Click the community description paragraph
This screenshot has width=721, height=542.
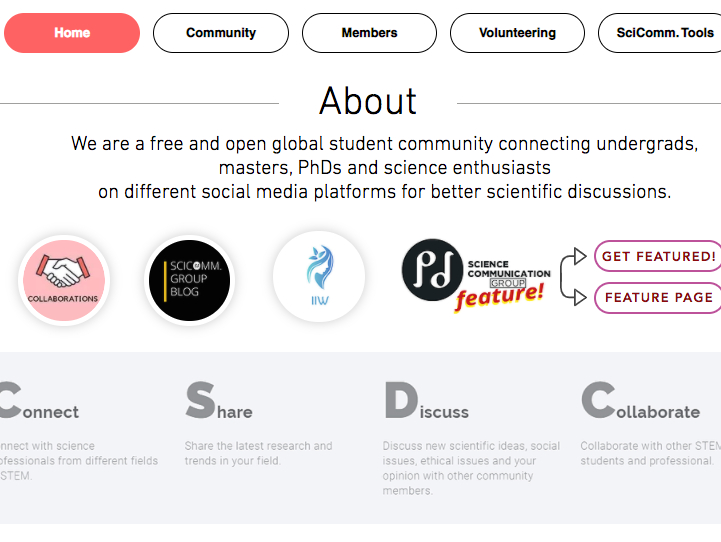point(384,167)
